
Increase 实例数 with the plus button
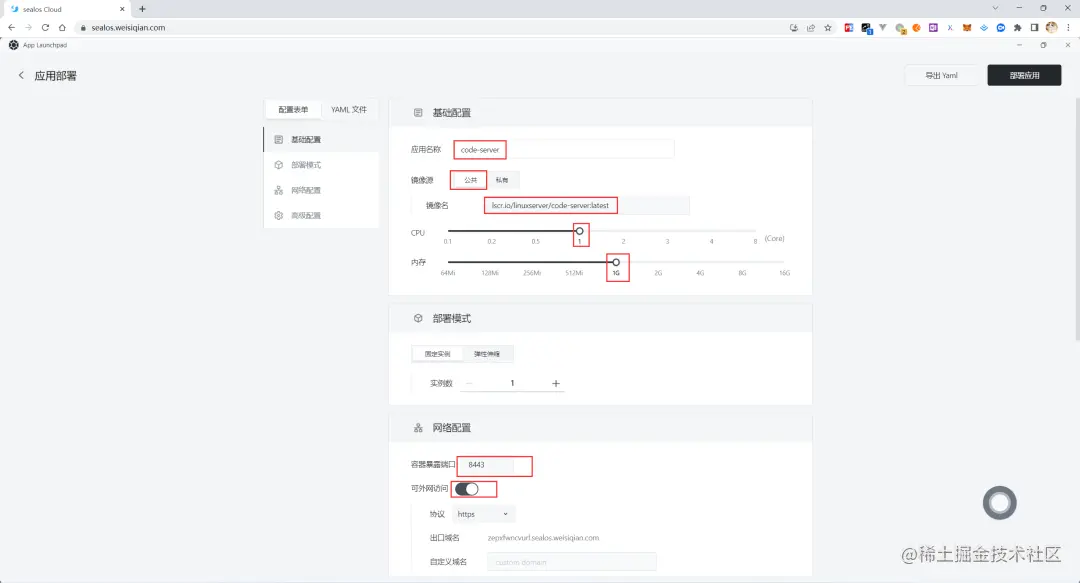(556, 383)
